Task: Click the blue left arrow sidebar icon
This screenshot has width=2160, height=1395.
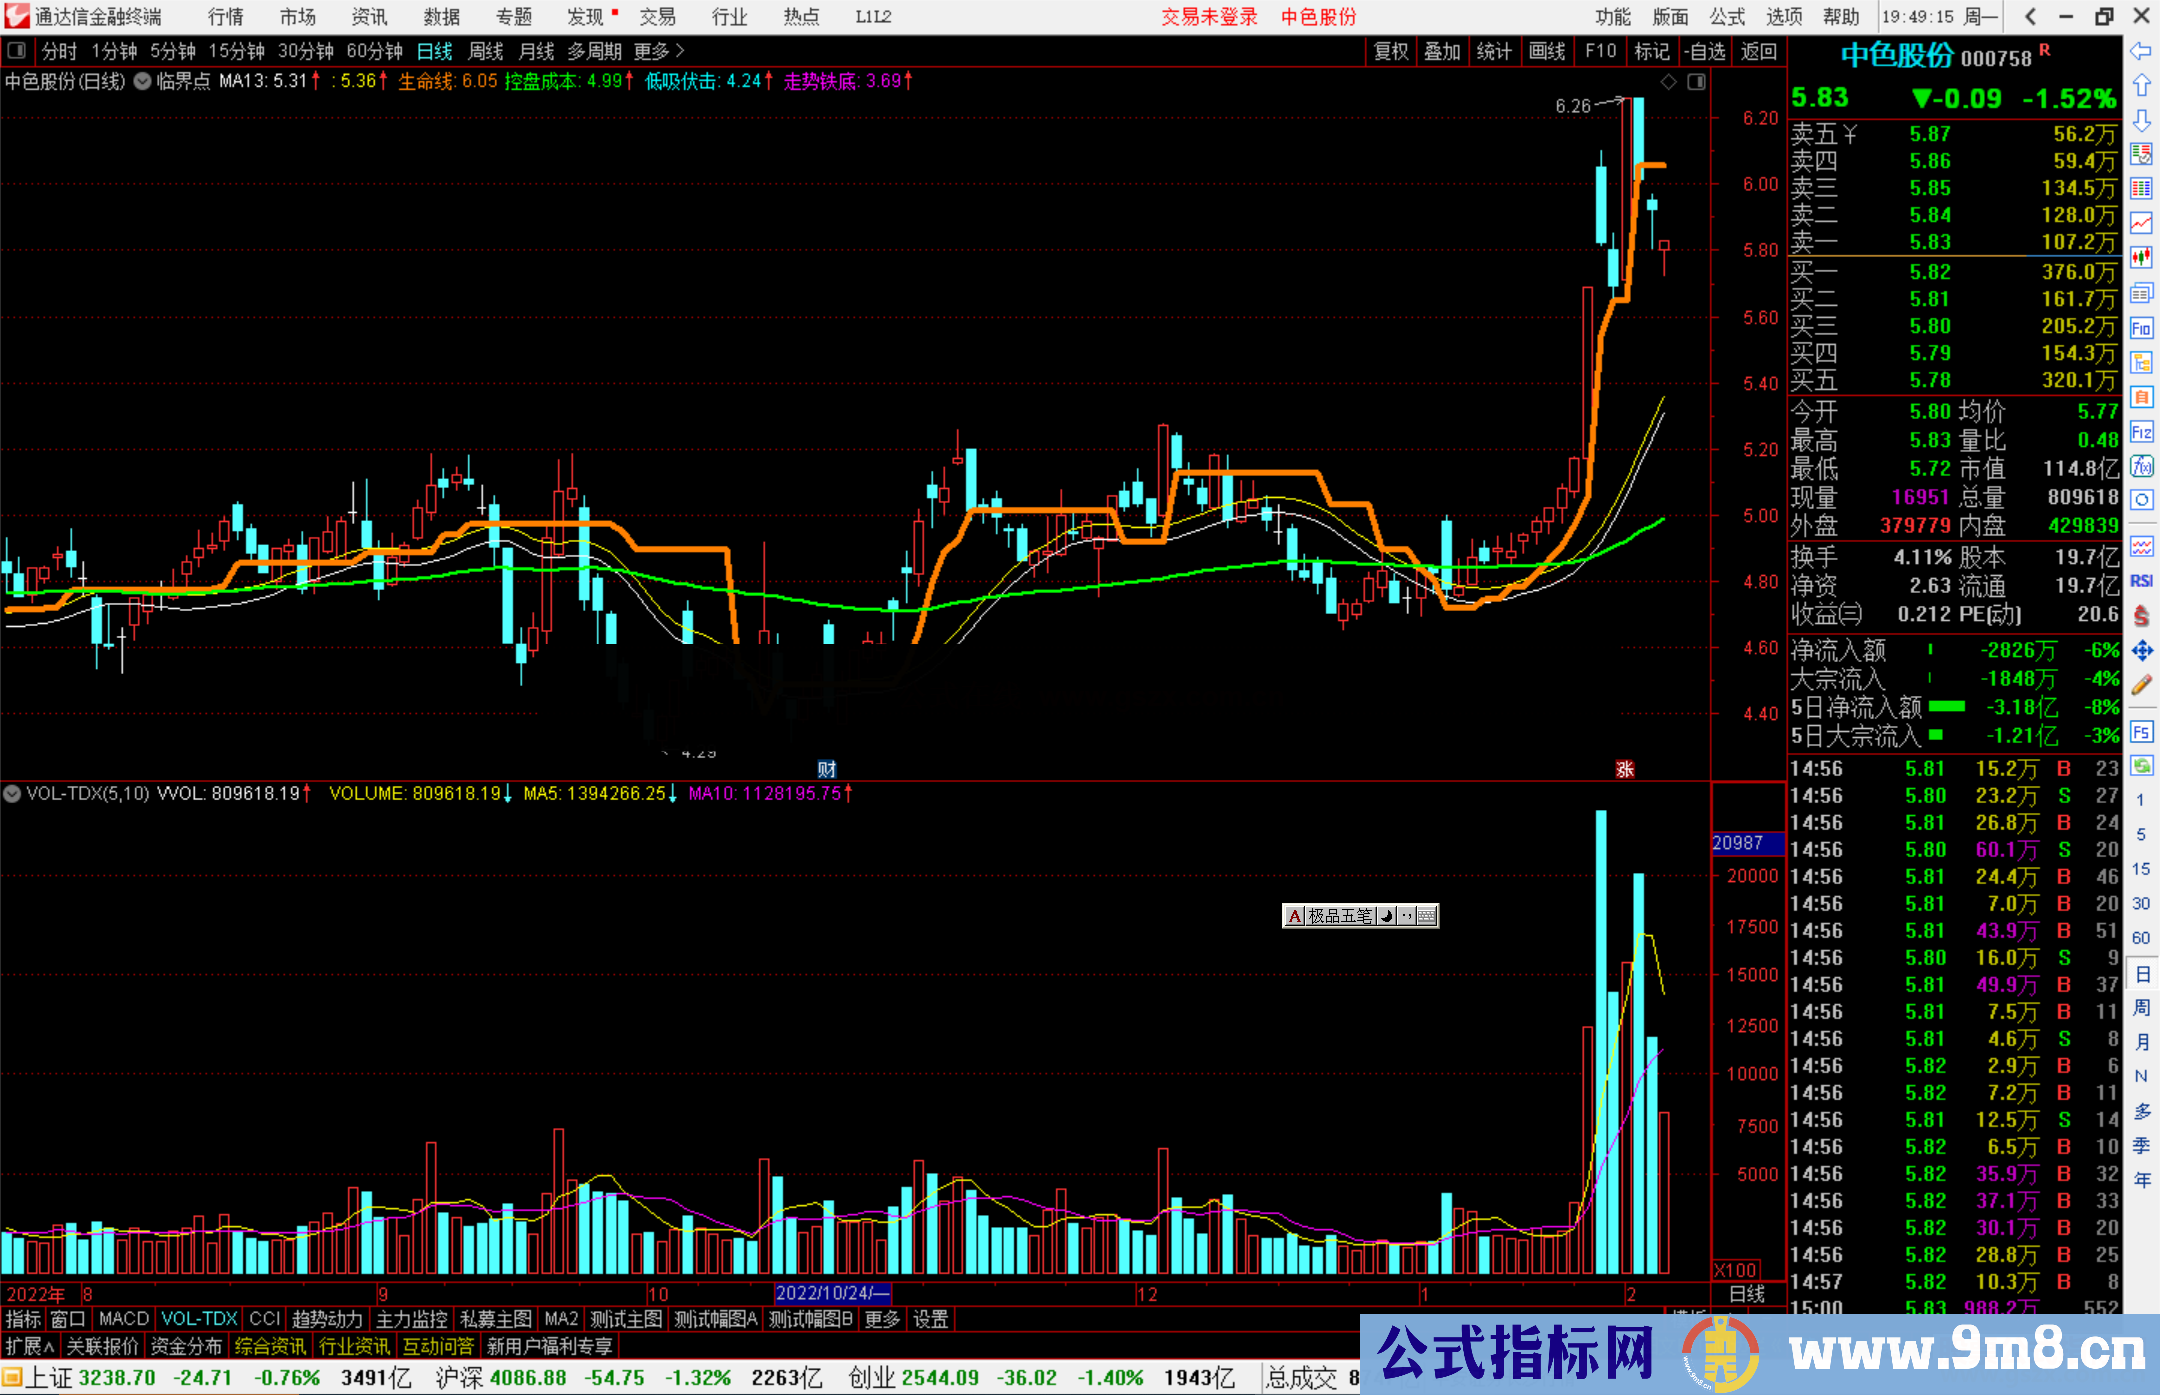Action: (x=2141, y=51)
